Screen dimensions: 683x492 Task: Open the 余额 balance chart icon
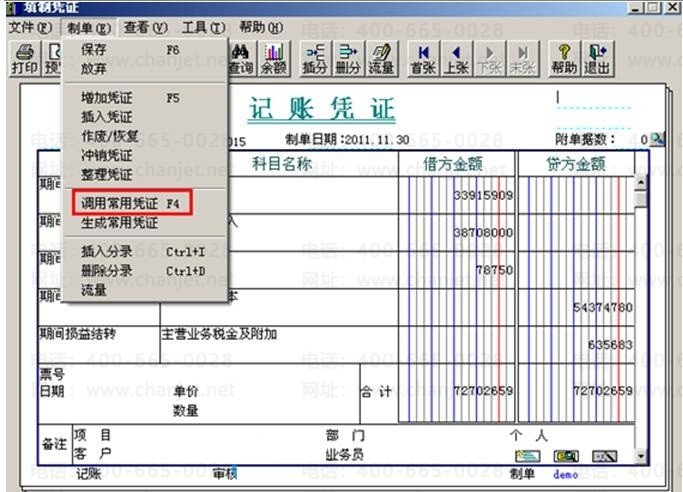(x=274, y=59)
